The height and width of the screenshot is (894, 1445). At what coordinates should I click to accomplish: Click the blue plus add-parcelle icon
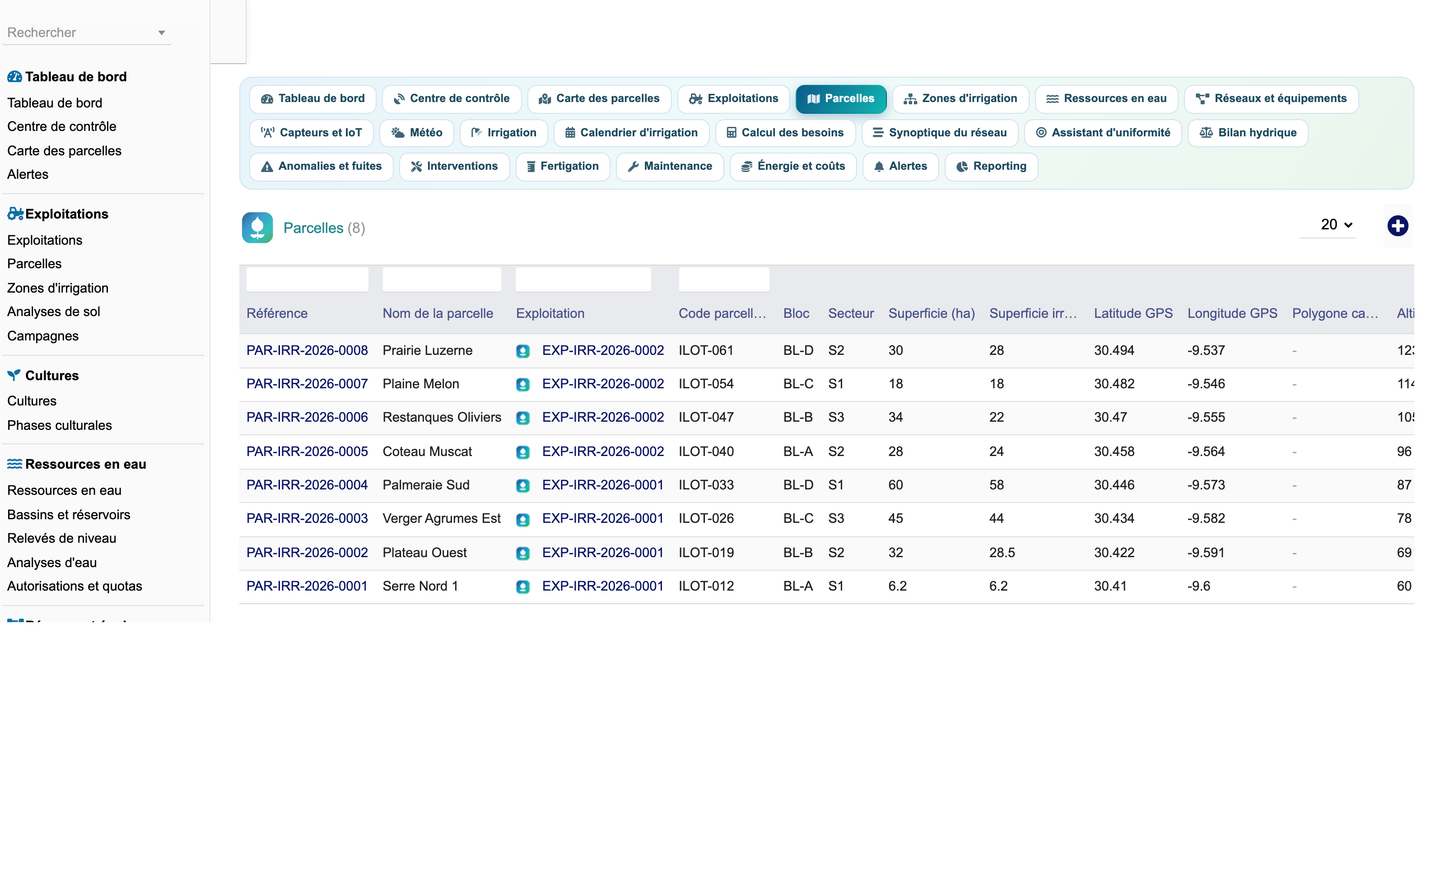[1397, 226]
